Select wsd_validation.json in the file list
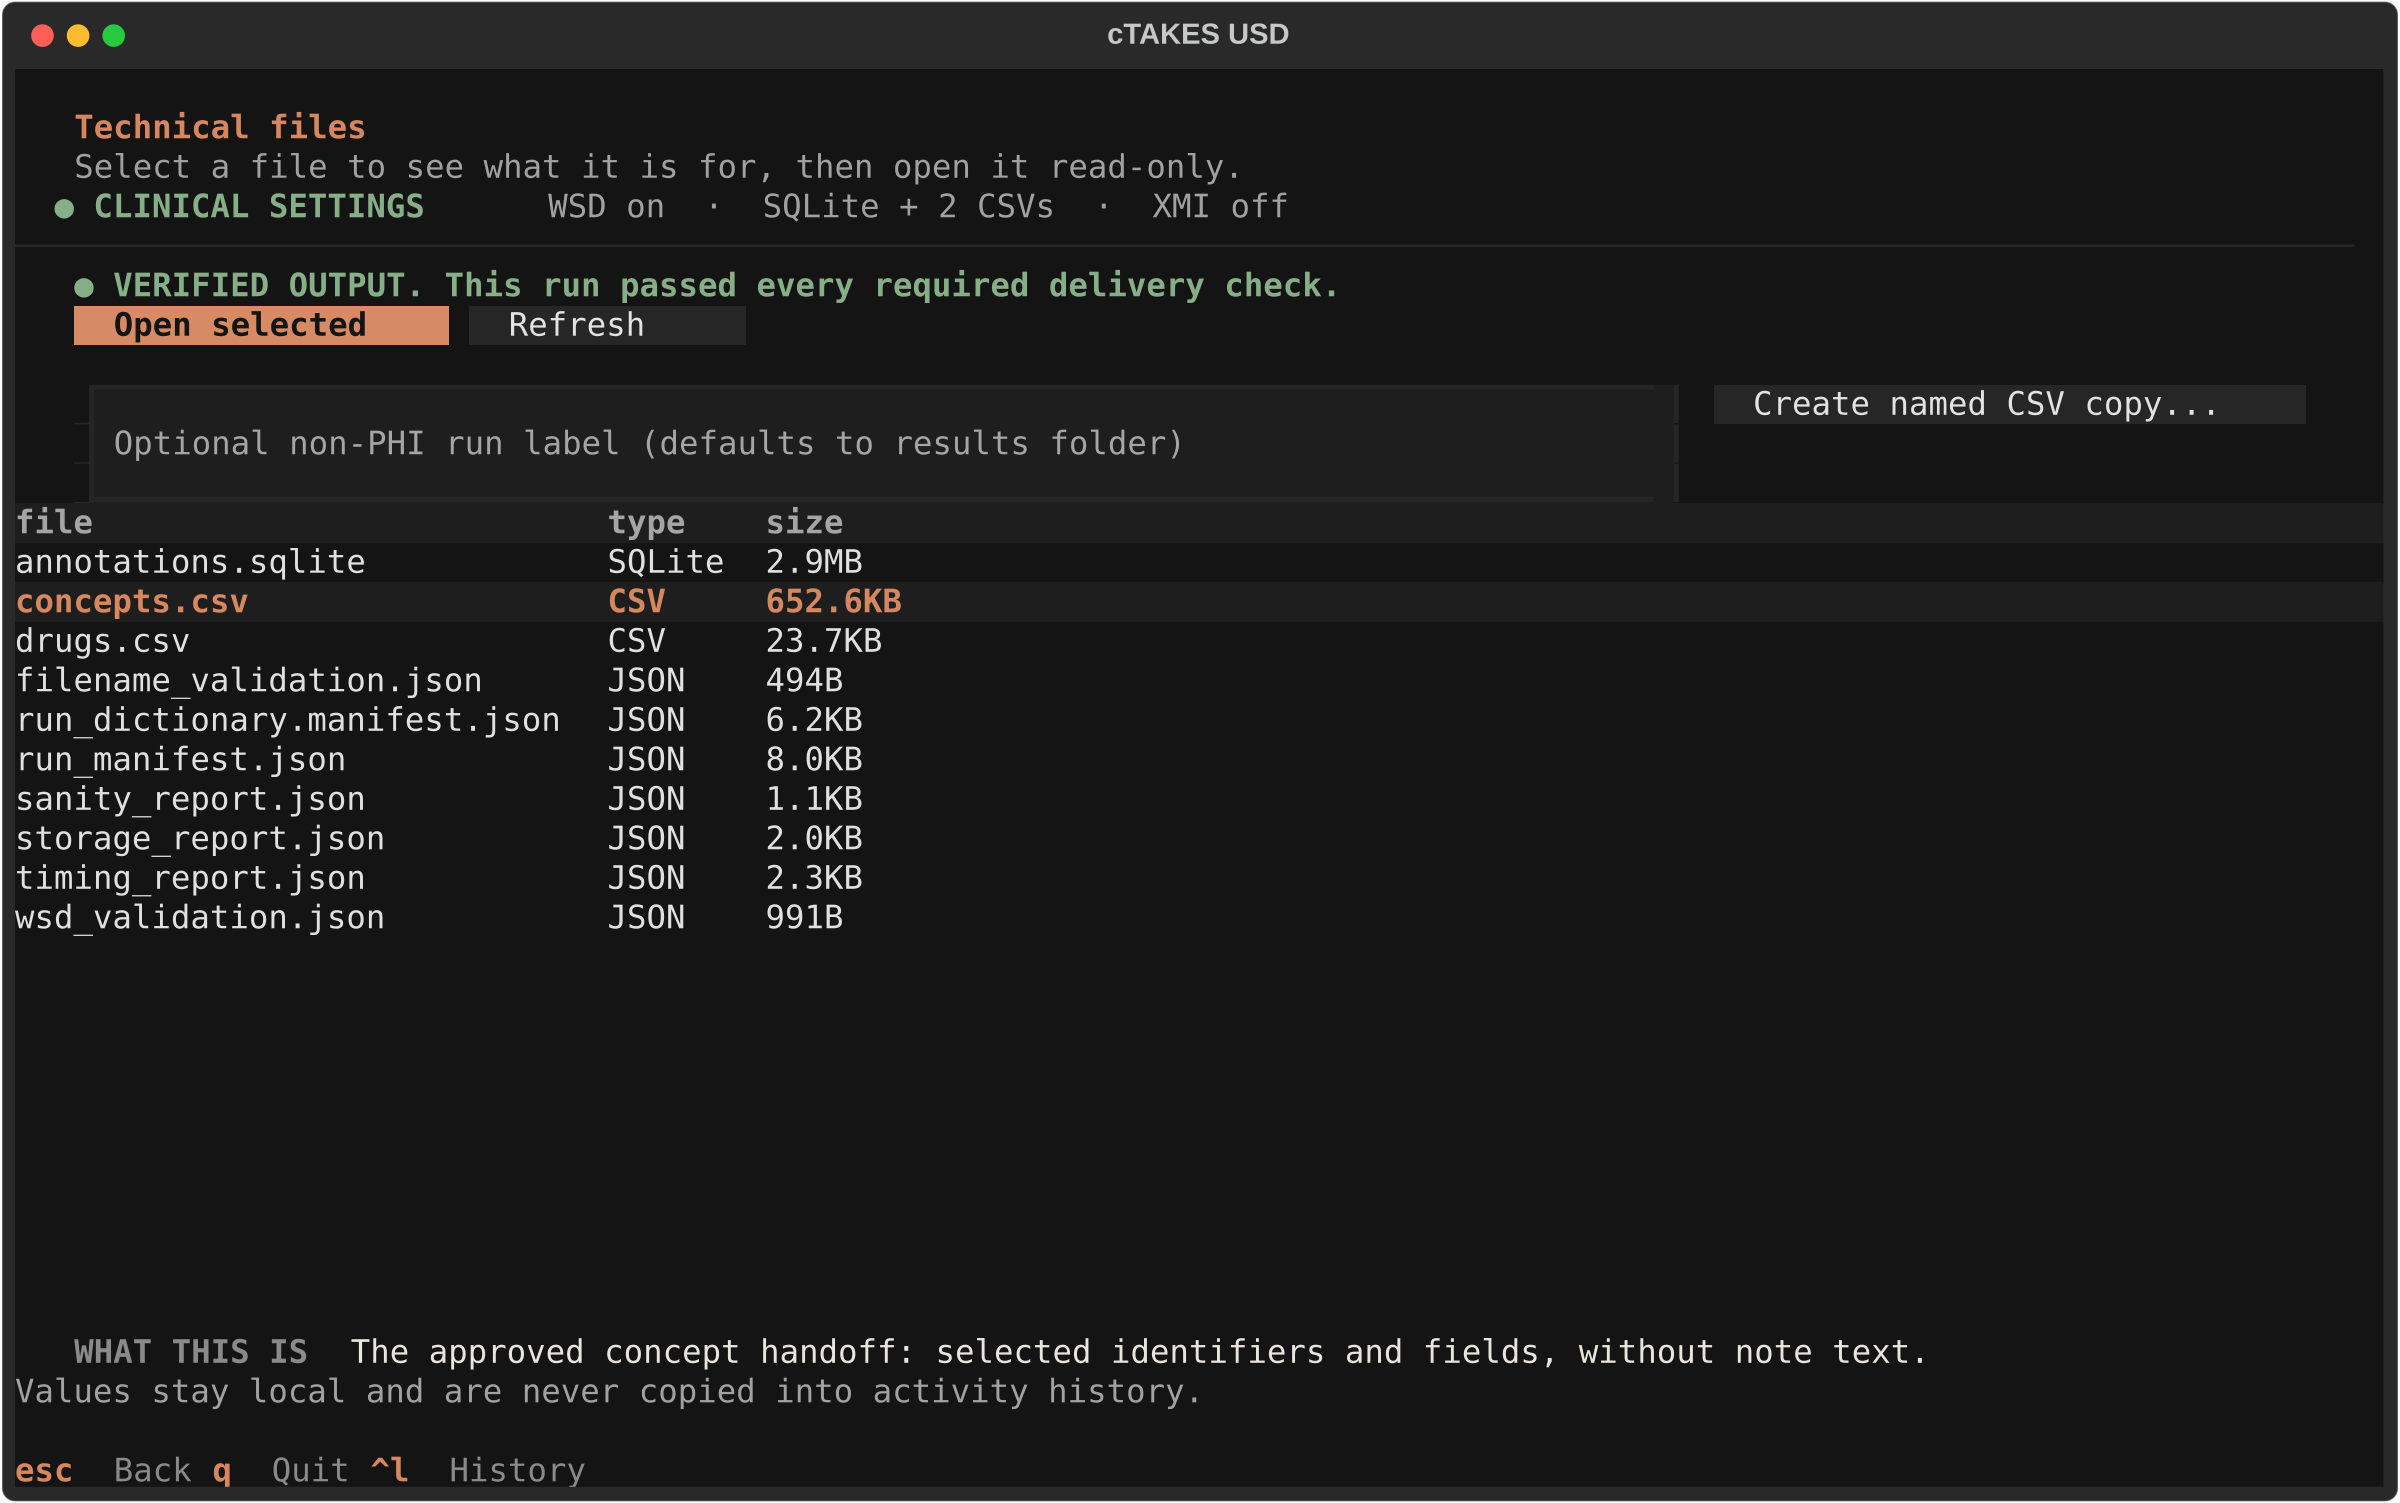 [1198, 918]
